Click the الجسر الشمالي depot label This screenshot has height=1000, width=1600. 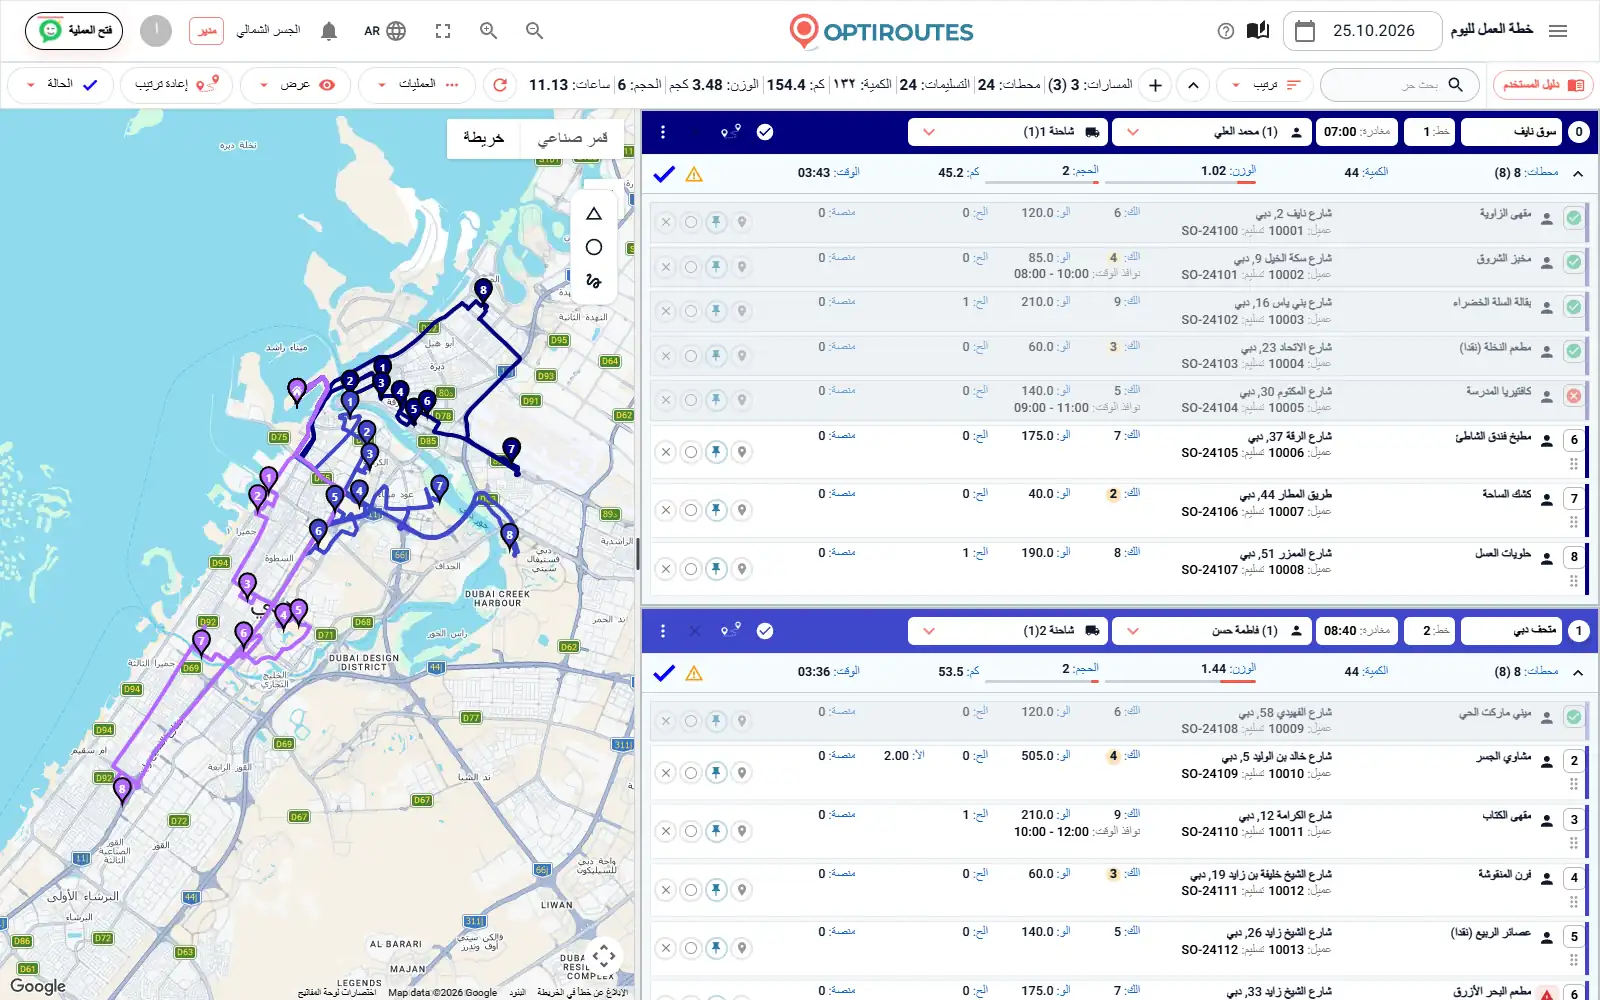coord(268,30)
